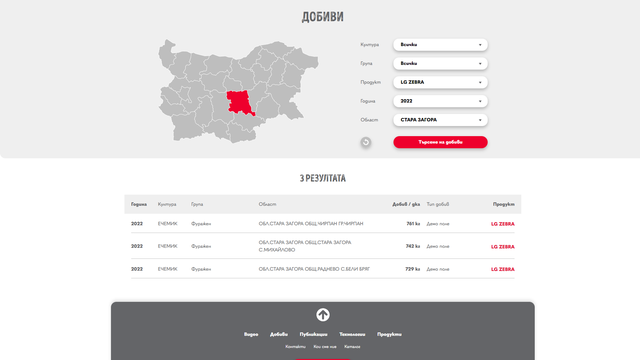Viewport: 640px width, 360px height.
Task: Open Продукти in the footer menu
Action: [389, 334]
